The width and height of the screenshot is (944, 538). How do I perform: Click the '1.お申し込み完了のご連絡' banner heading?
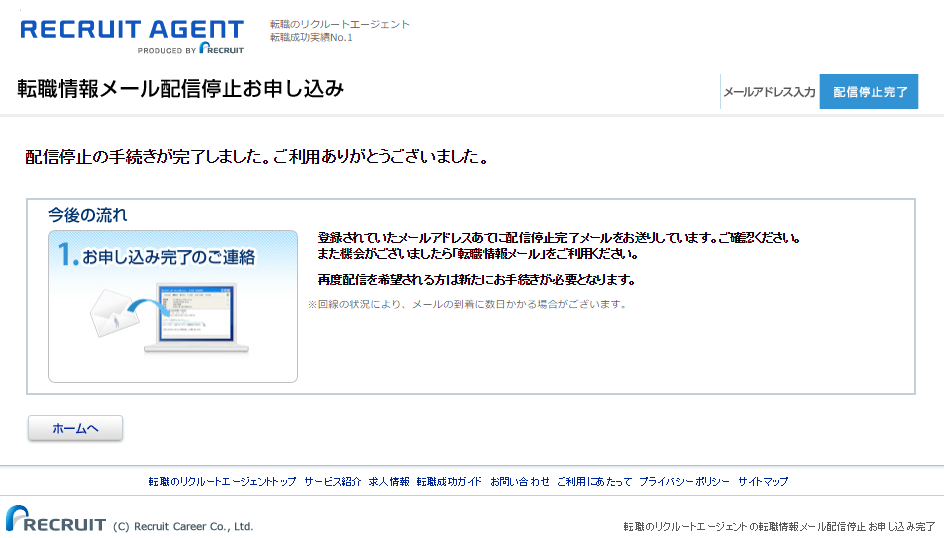tap(157, 257)
